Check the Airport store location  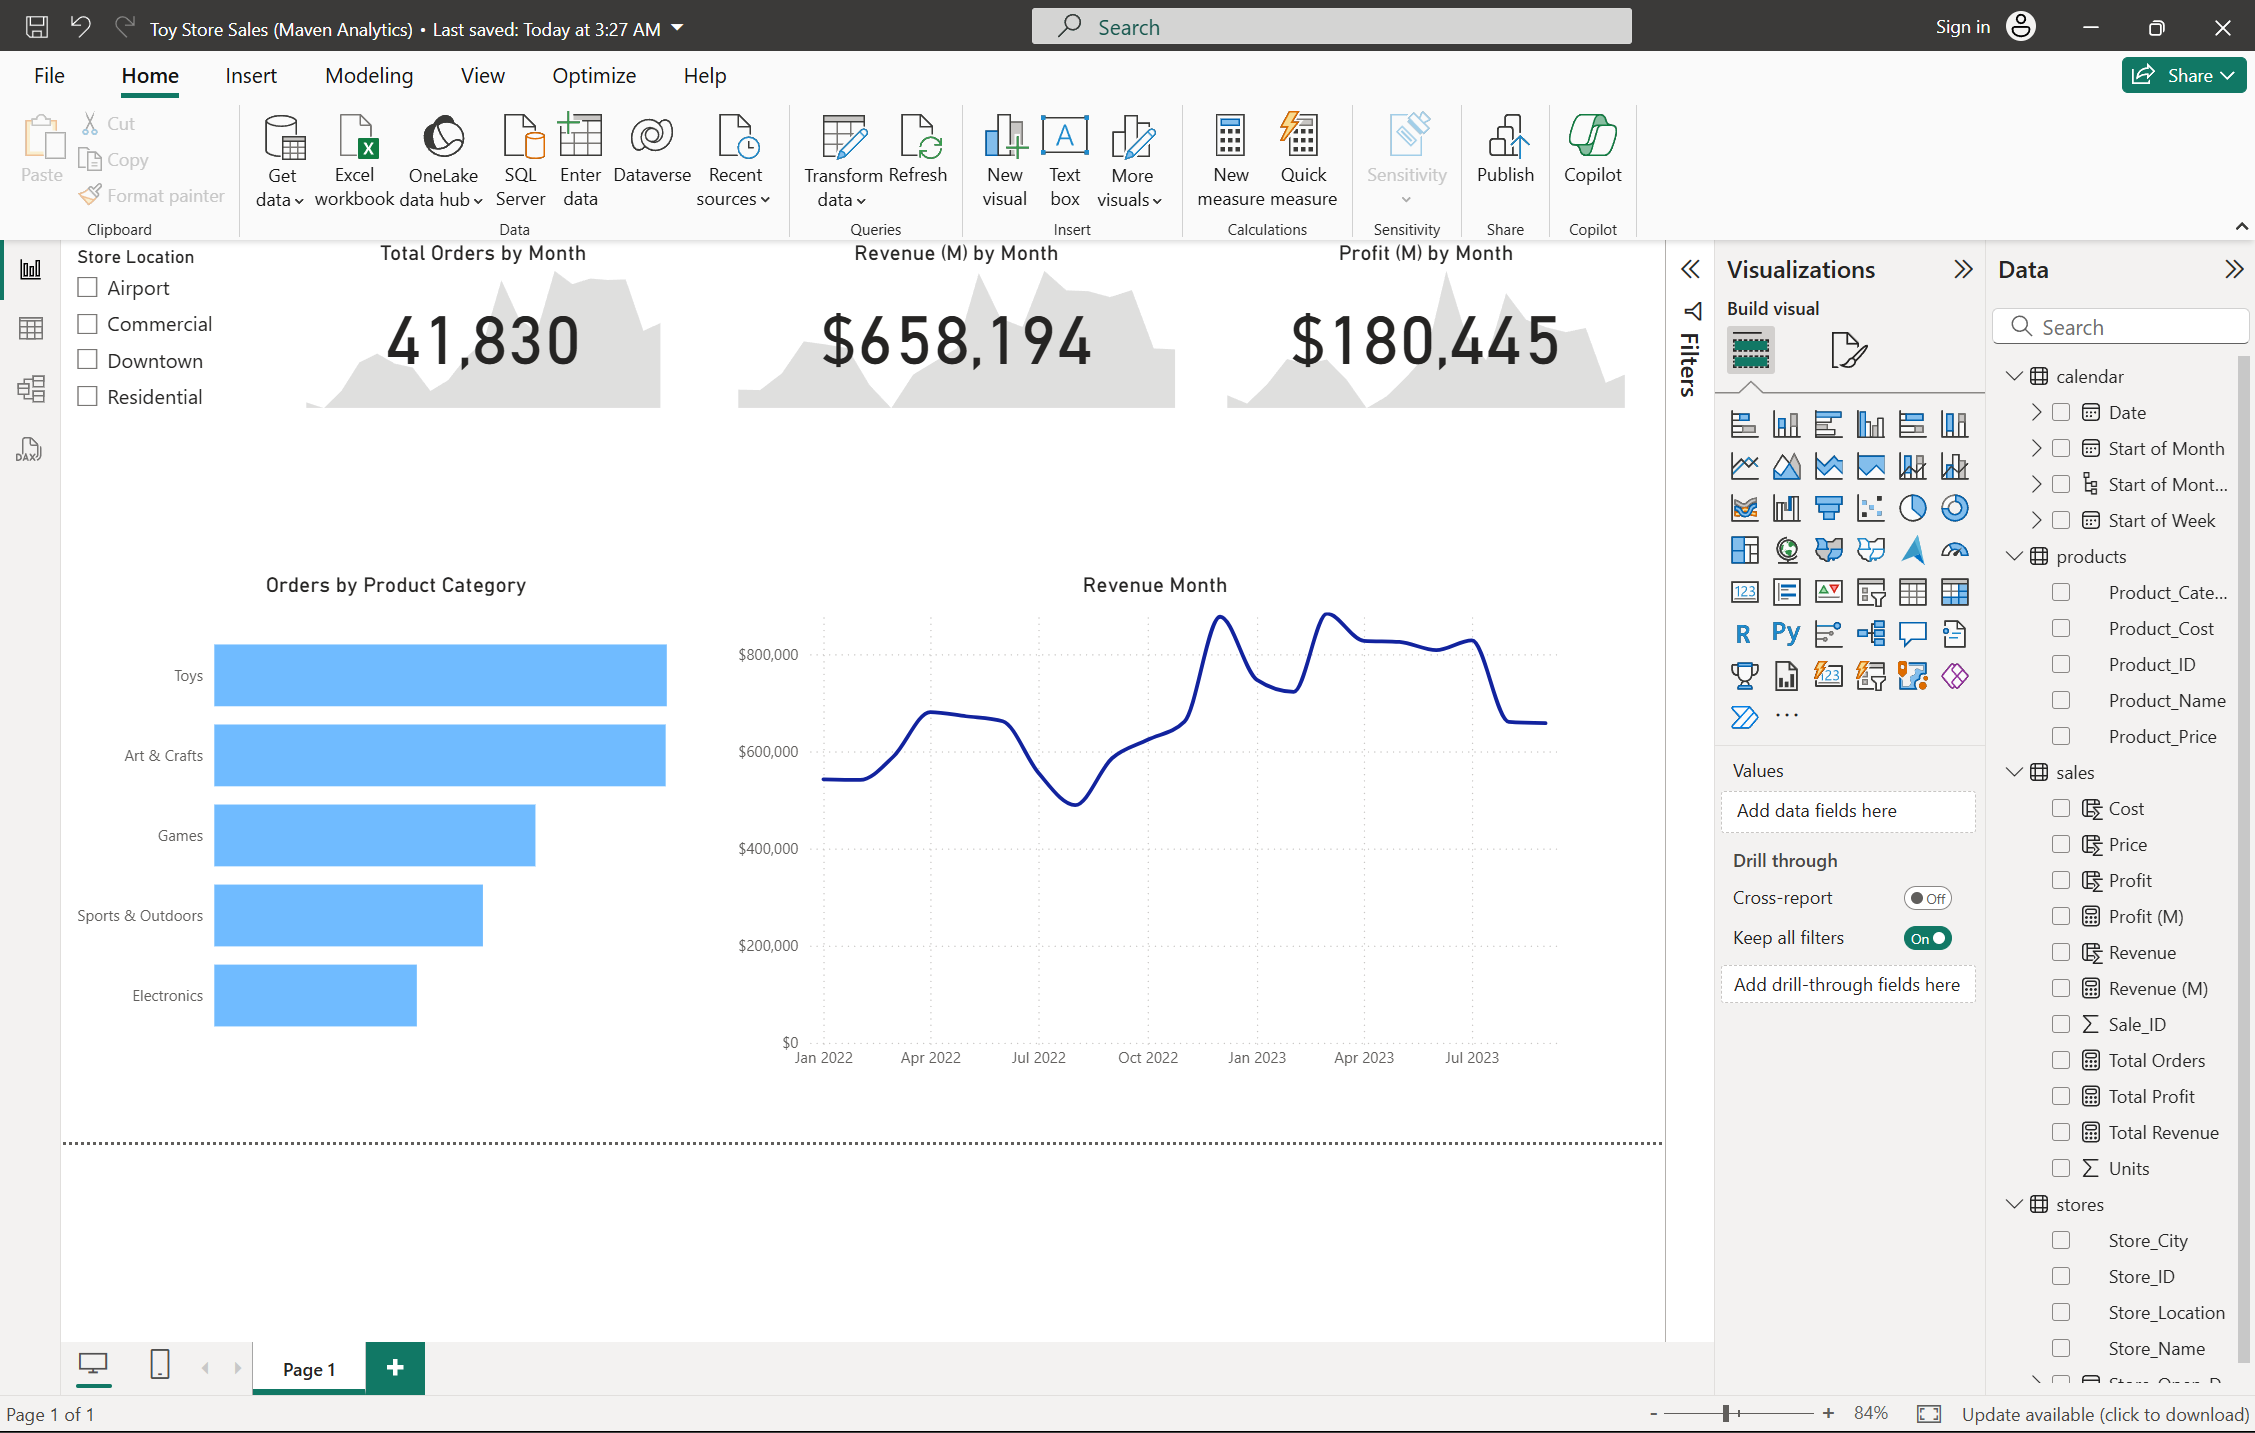[x=88, y=288]
